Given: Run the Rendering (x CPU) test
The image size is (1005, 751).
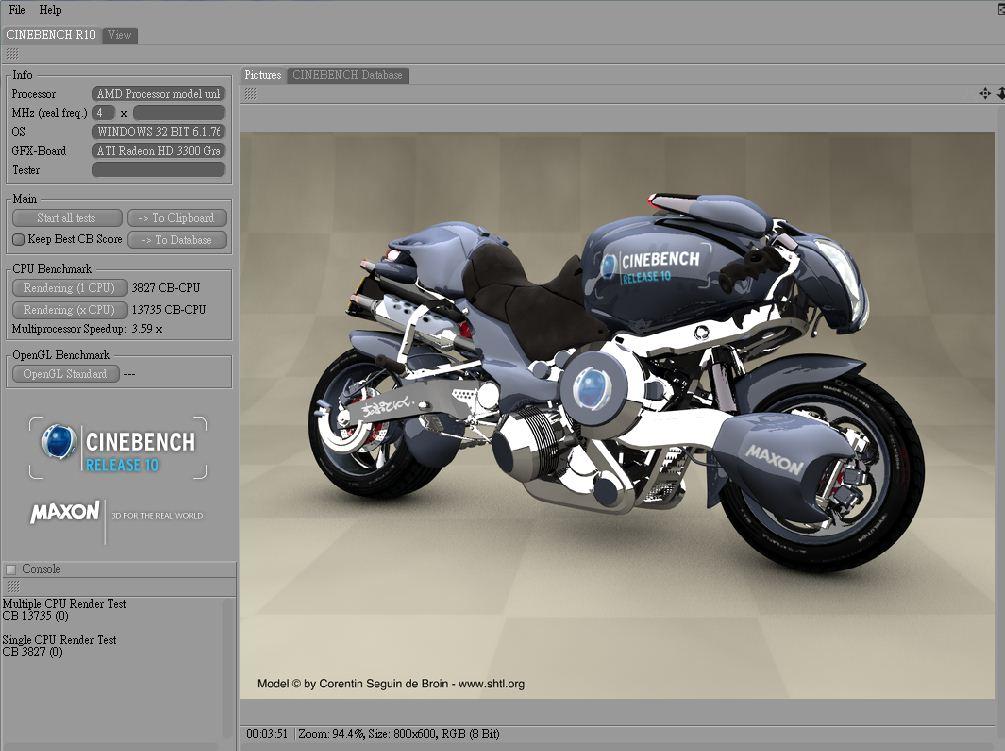Looking at the screenshot, I should tap(69, 309).
